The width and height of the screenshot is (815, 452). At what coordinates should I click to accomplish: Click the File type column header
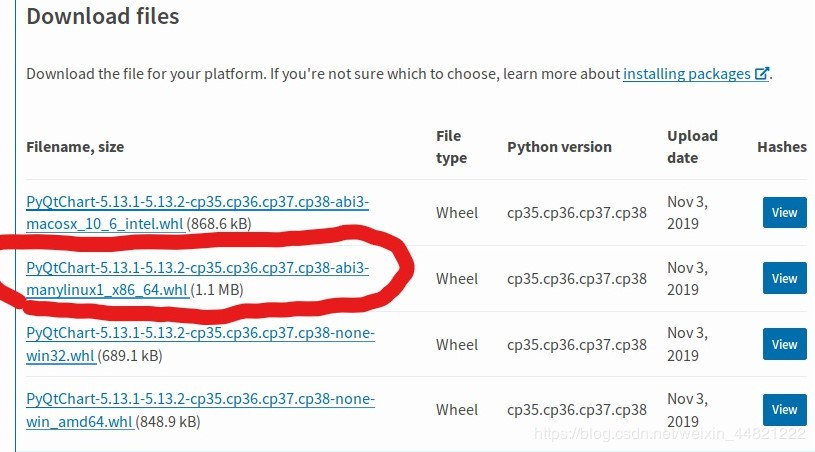click(451, 146)
